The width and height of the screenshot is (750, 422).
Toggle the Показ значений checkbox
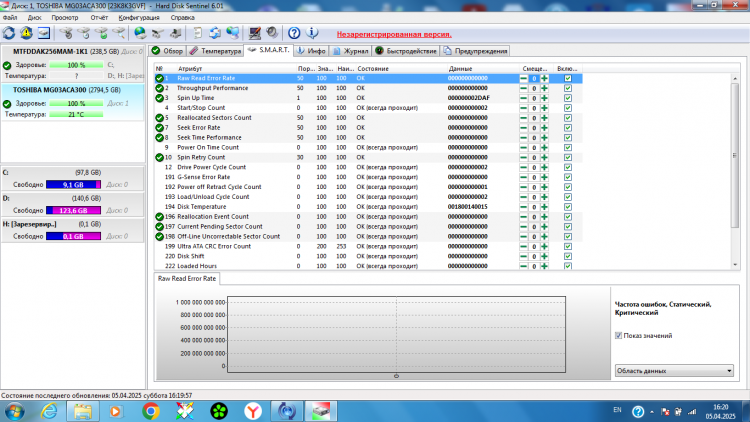pos(618,335)
